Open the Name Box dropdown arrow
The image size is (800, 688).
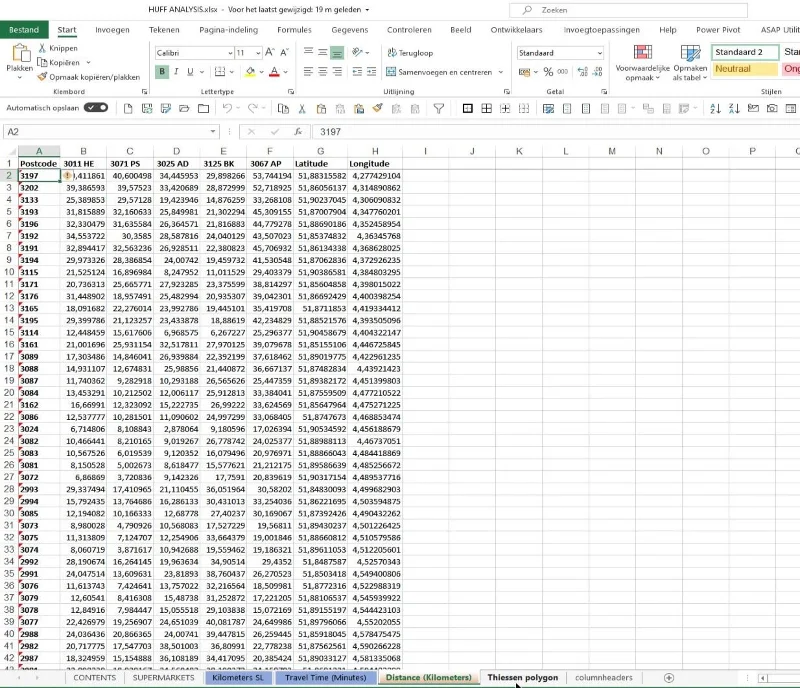[x=213, y=132]
